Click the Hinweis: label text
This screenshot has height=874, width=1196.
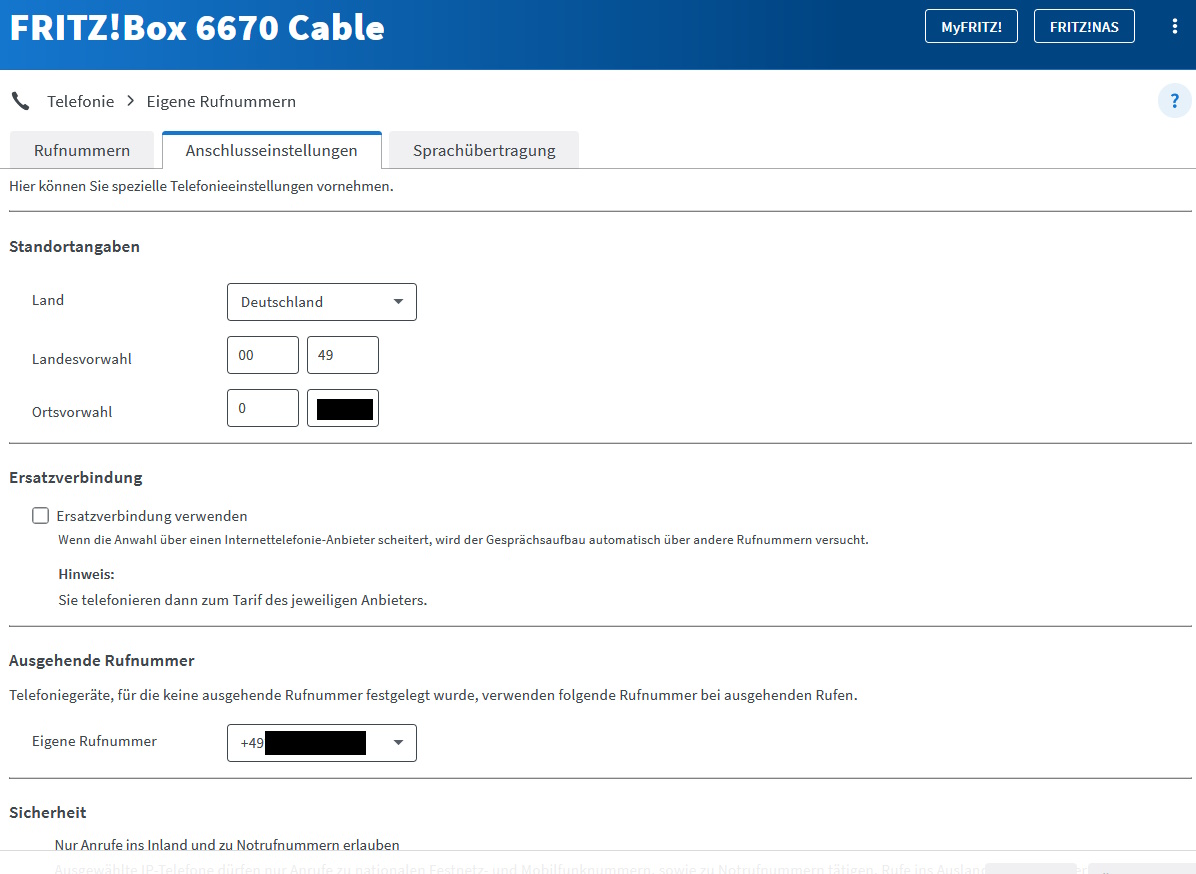pos(86,574)
